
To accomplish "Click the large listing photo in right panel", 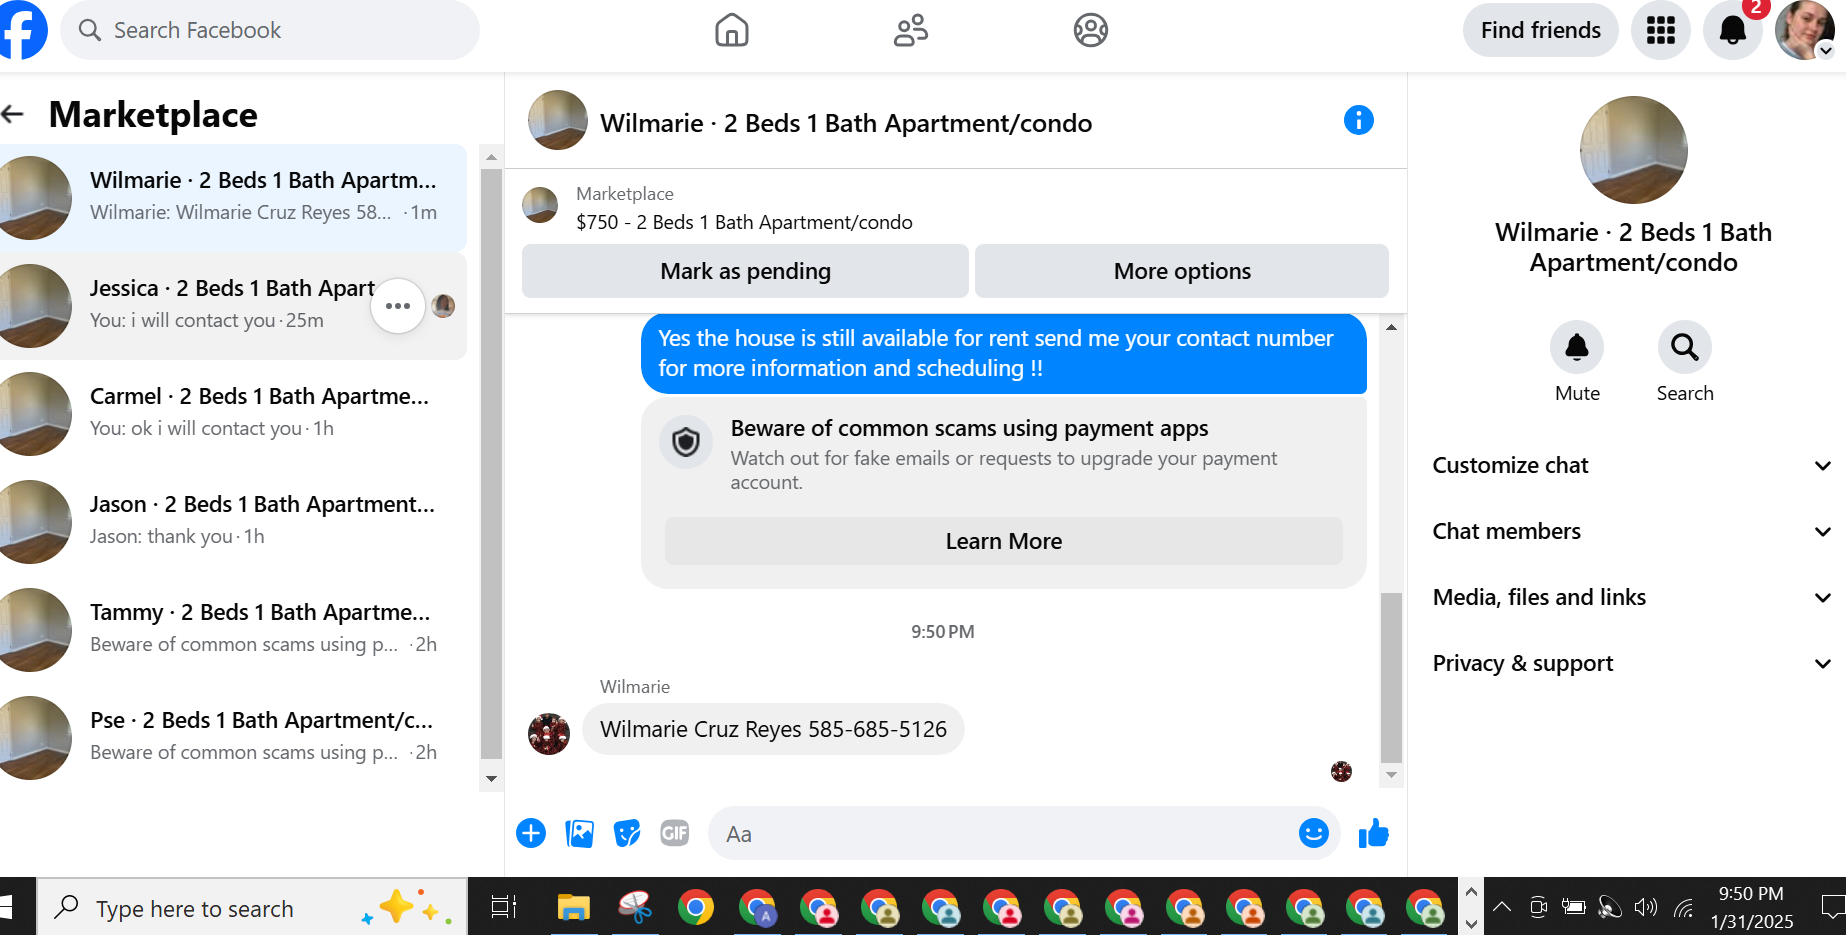I will pyautogui.click(x=1633, y=150).
